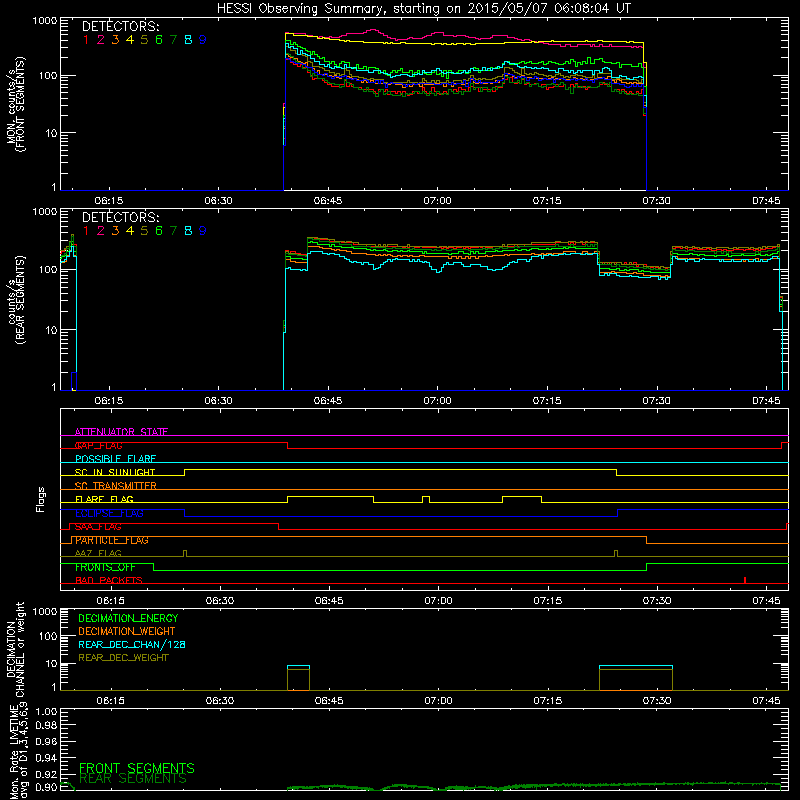Click the FRONTS_OFF flag label
The width and height of the screenshot is (800, 800).
[105, 567]
